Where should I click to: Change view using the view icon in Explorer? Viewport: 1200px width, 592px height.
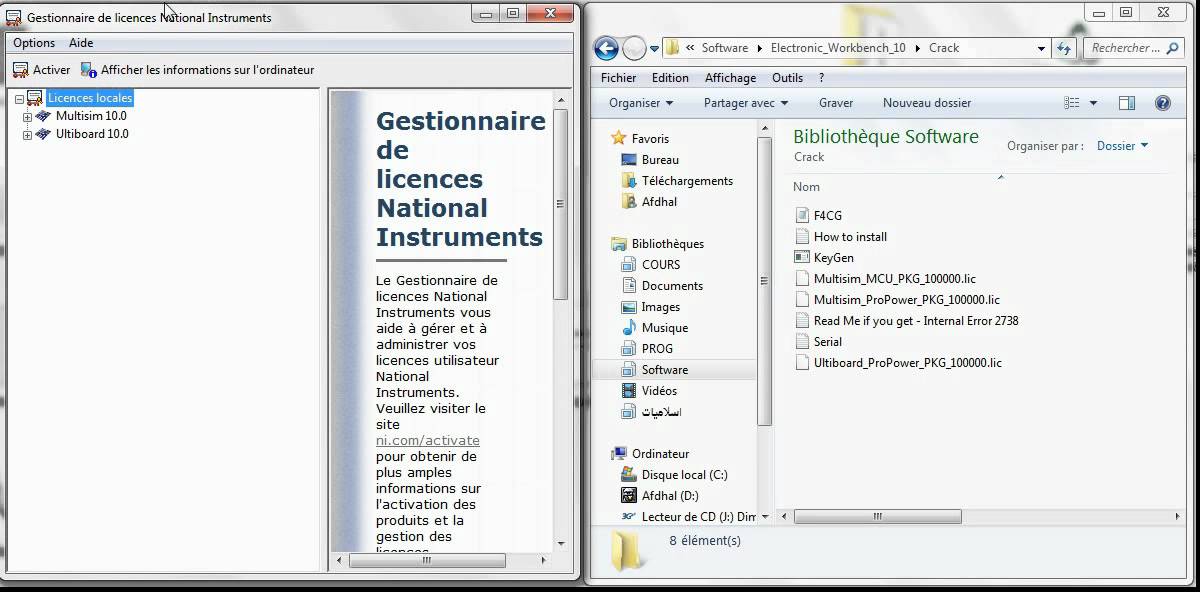[x=1072, y=103]
